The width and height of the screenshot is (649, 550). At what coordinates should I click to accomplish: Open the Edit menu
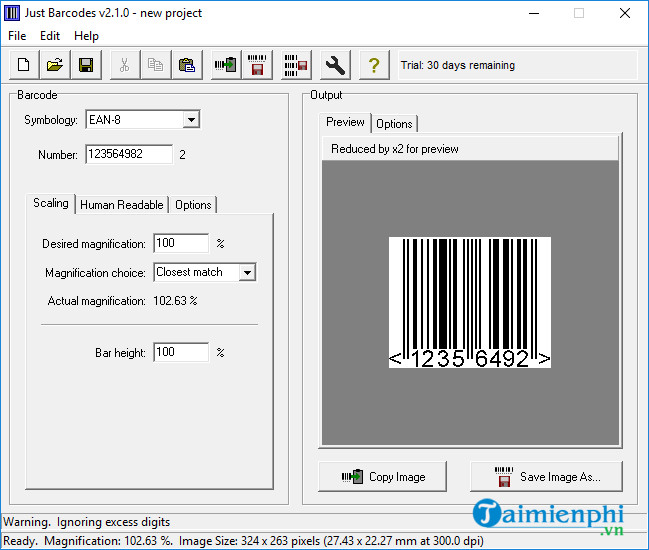pos(50,36)
